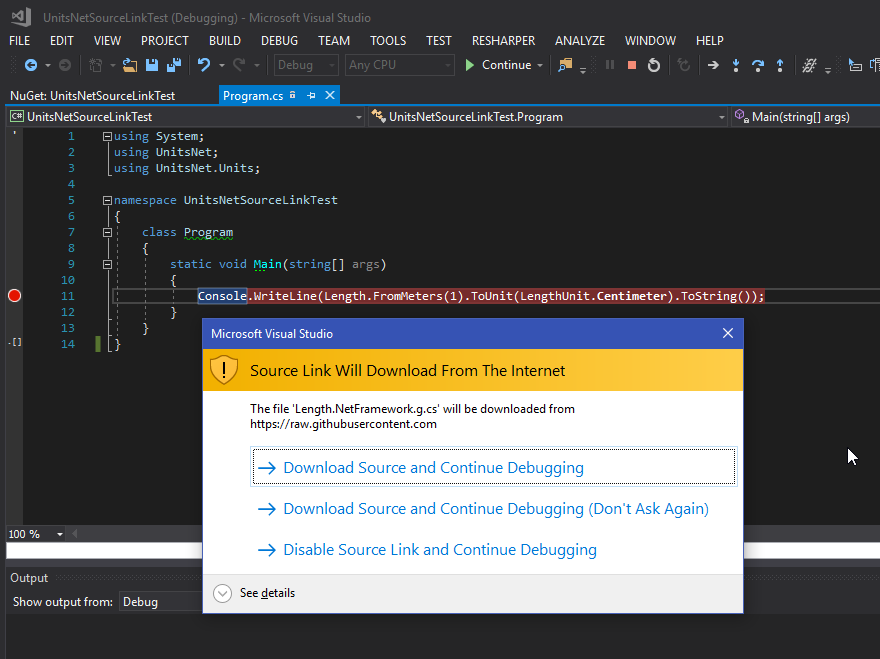Image resolution: width=880 pixels, height=659 pixels.
Task: Click the Save floppy disk icon
Action: [152, 65]
